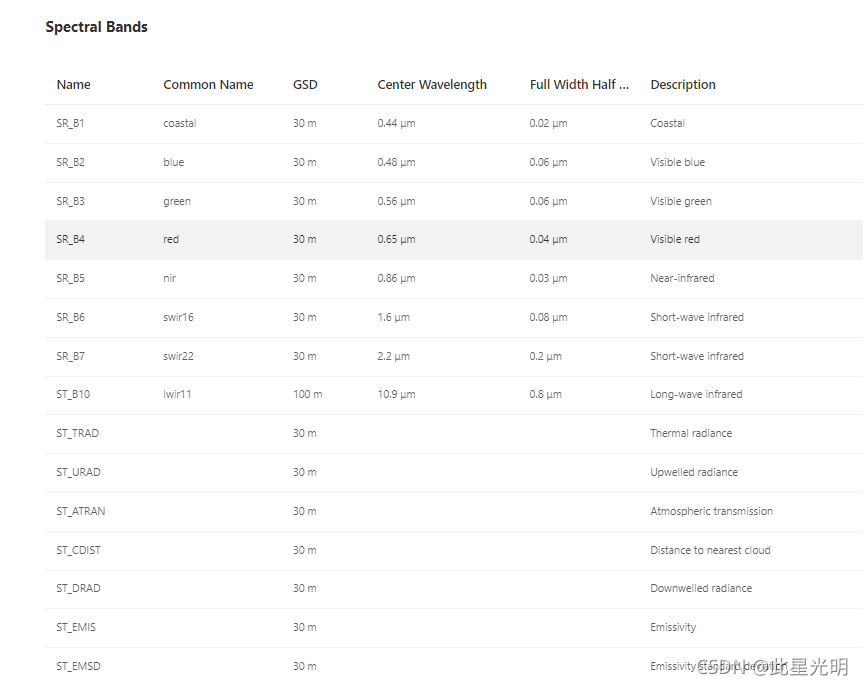Image resolution: width=863 pixels, height=685 pixels.
Task: Click the truncated Full Width Half column header
Action: [579, 85]
